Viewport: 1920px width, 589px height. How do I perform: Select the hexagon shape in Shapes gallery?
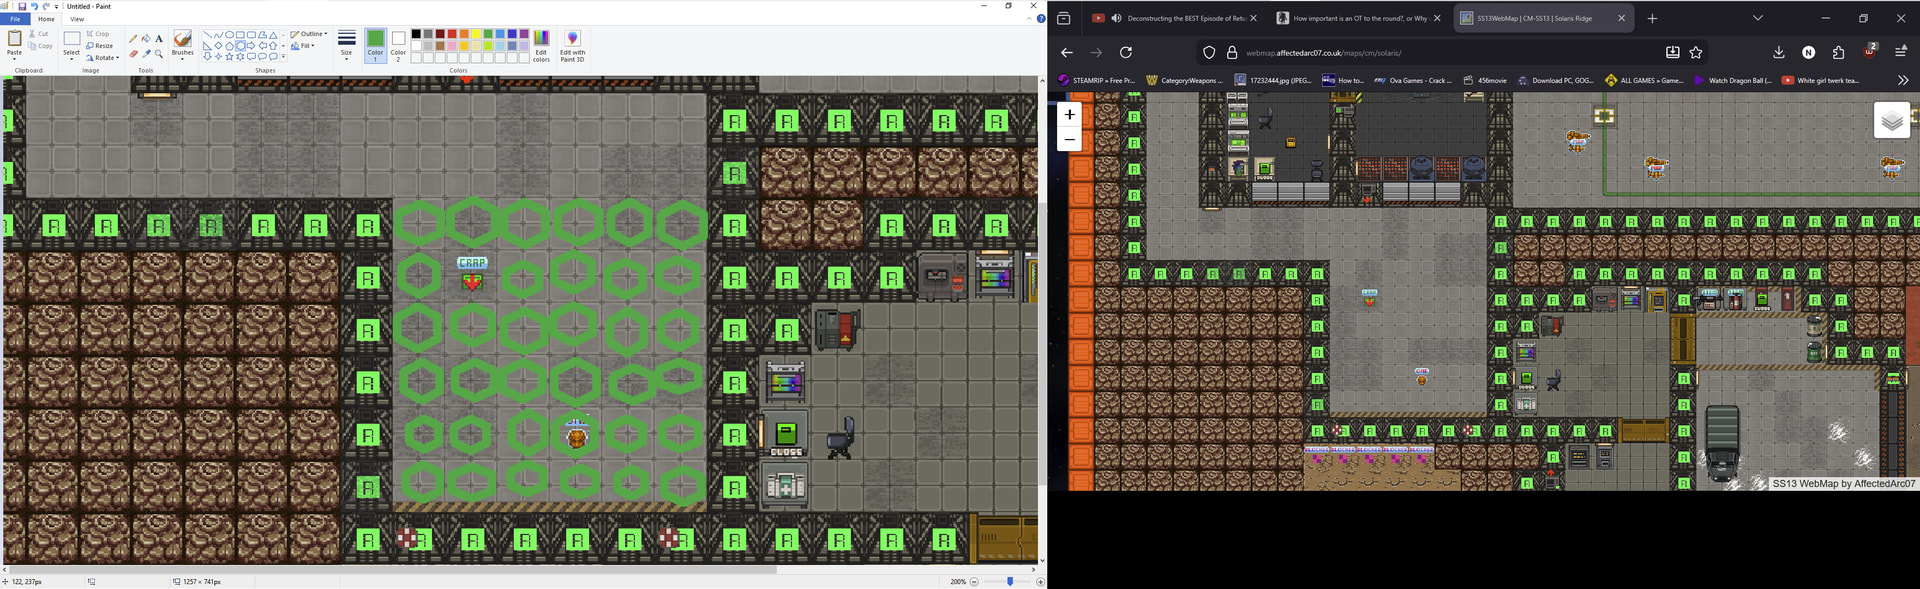tap(240, 46)
